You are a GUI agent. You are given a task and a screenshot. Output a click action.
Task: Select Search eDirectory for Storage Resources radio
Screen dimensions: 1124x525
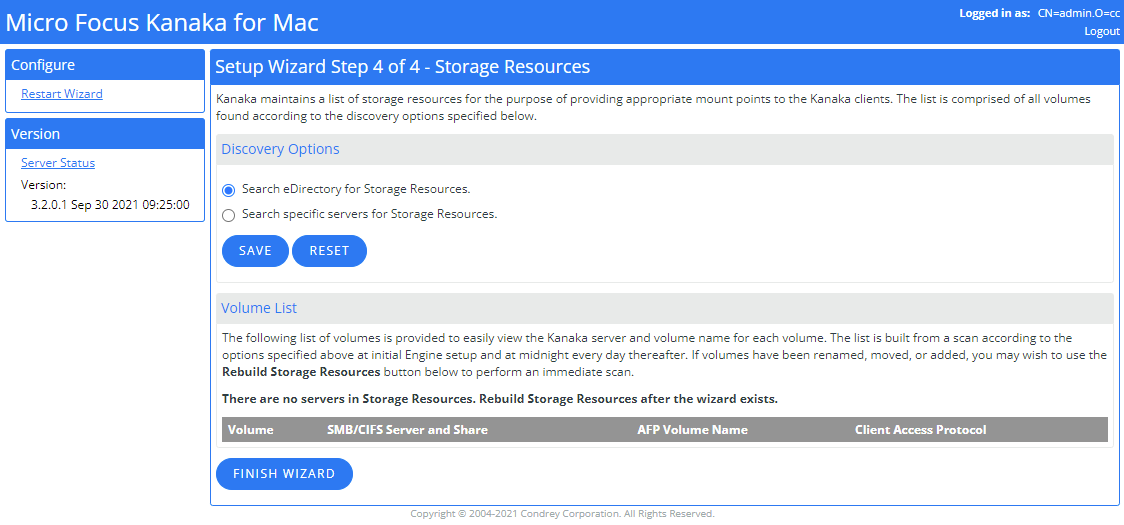[229, 190]
